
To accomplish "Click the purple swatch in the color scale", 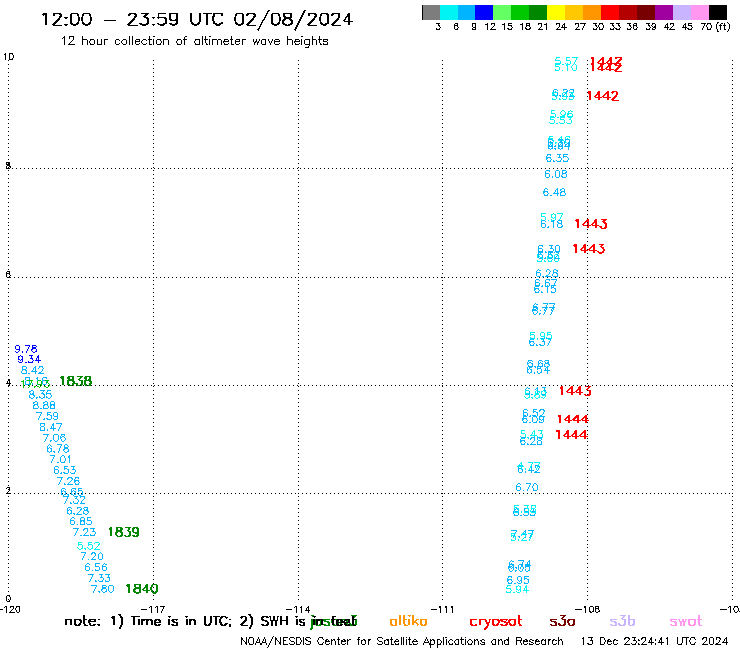I will coord(664,12).
